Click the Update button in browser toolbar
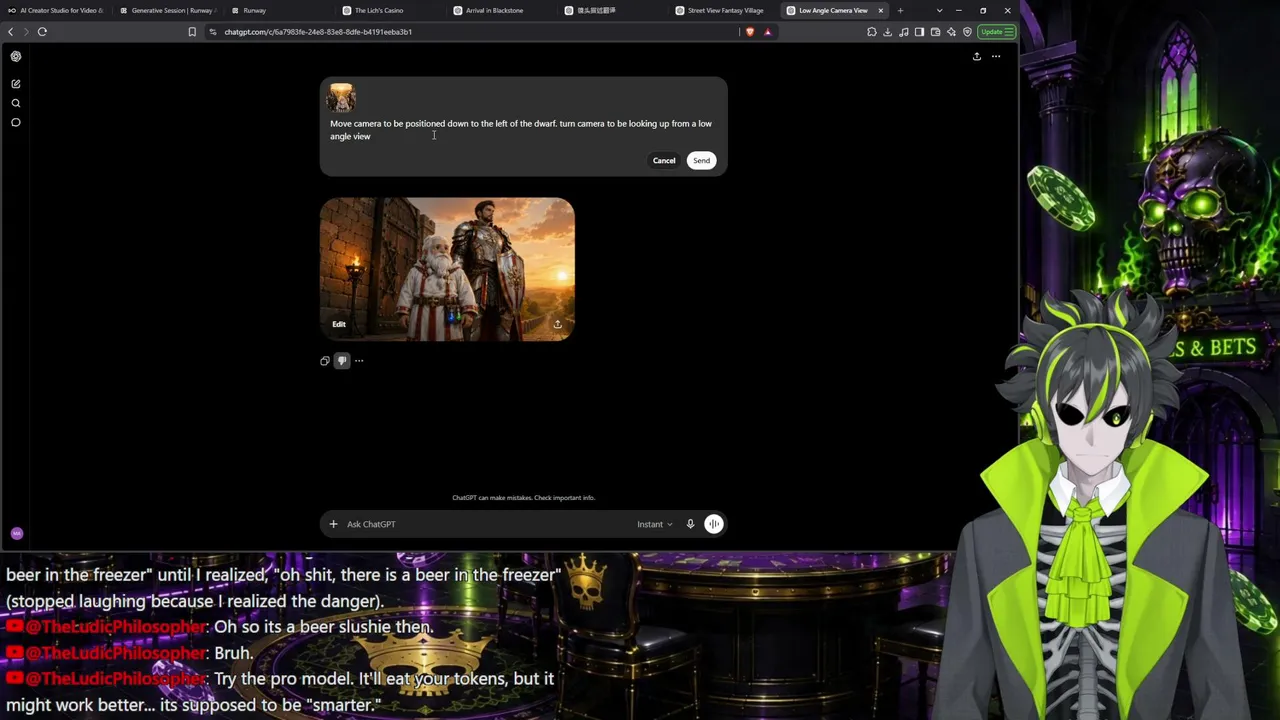 click(997, 32)
